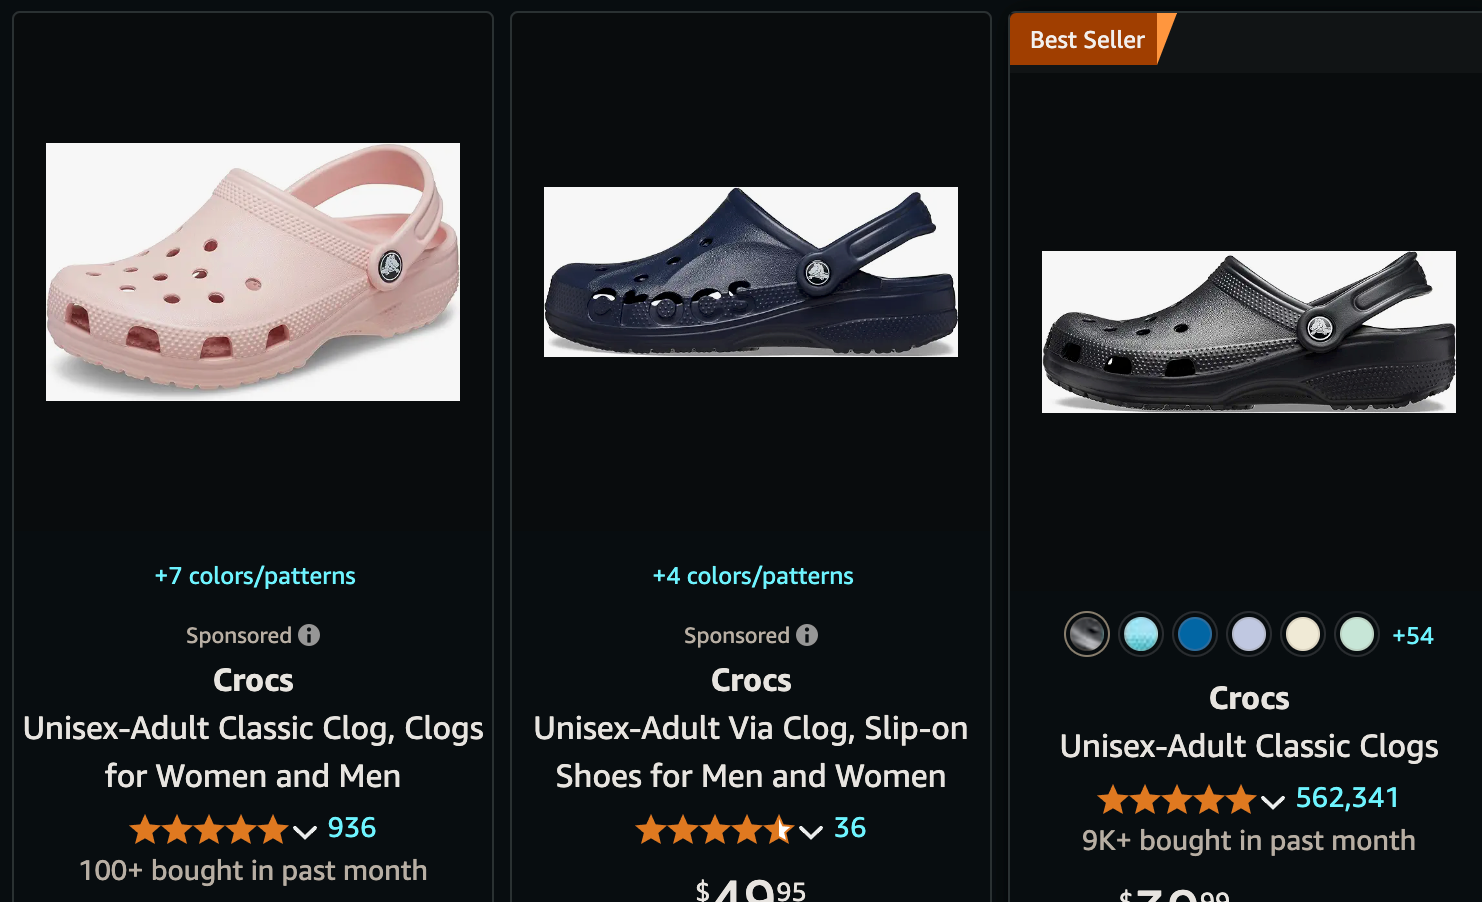Open the +4 colors/patterns link
Viewport: 1482px width, 902px height.
[x=753, y=575]
